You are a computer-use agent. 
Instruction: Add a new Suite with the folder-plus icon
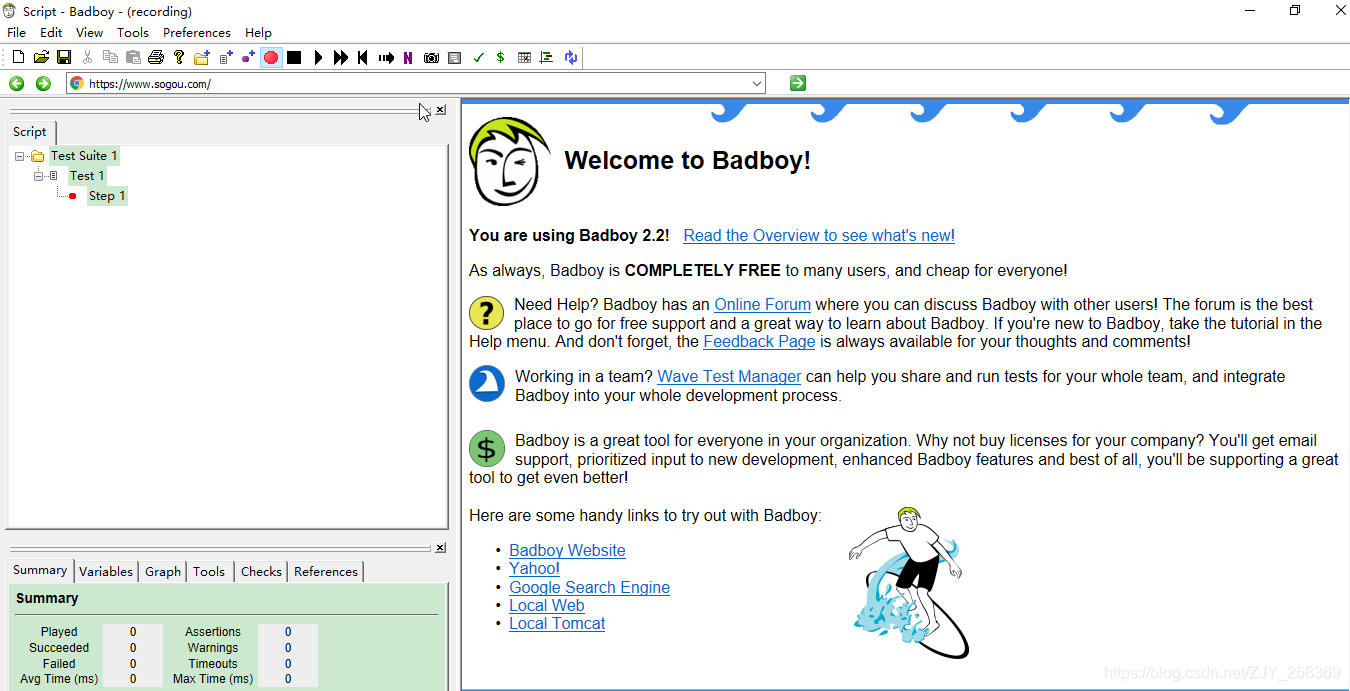click(x=202, y=57)
